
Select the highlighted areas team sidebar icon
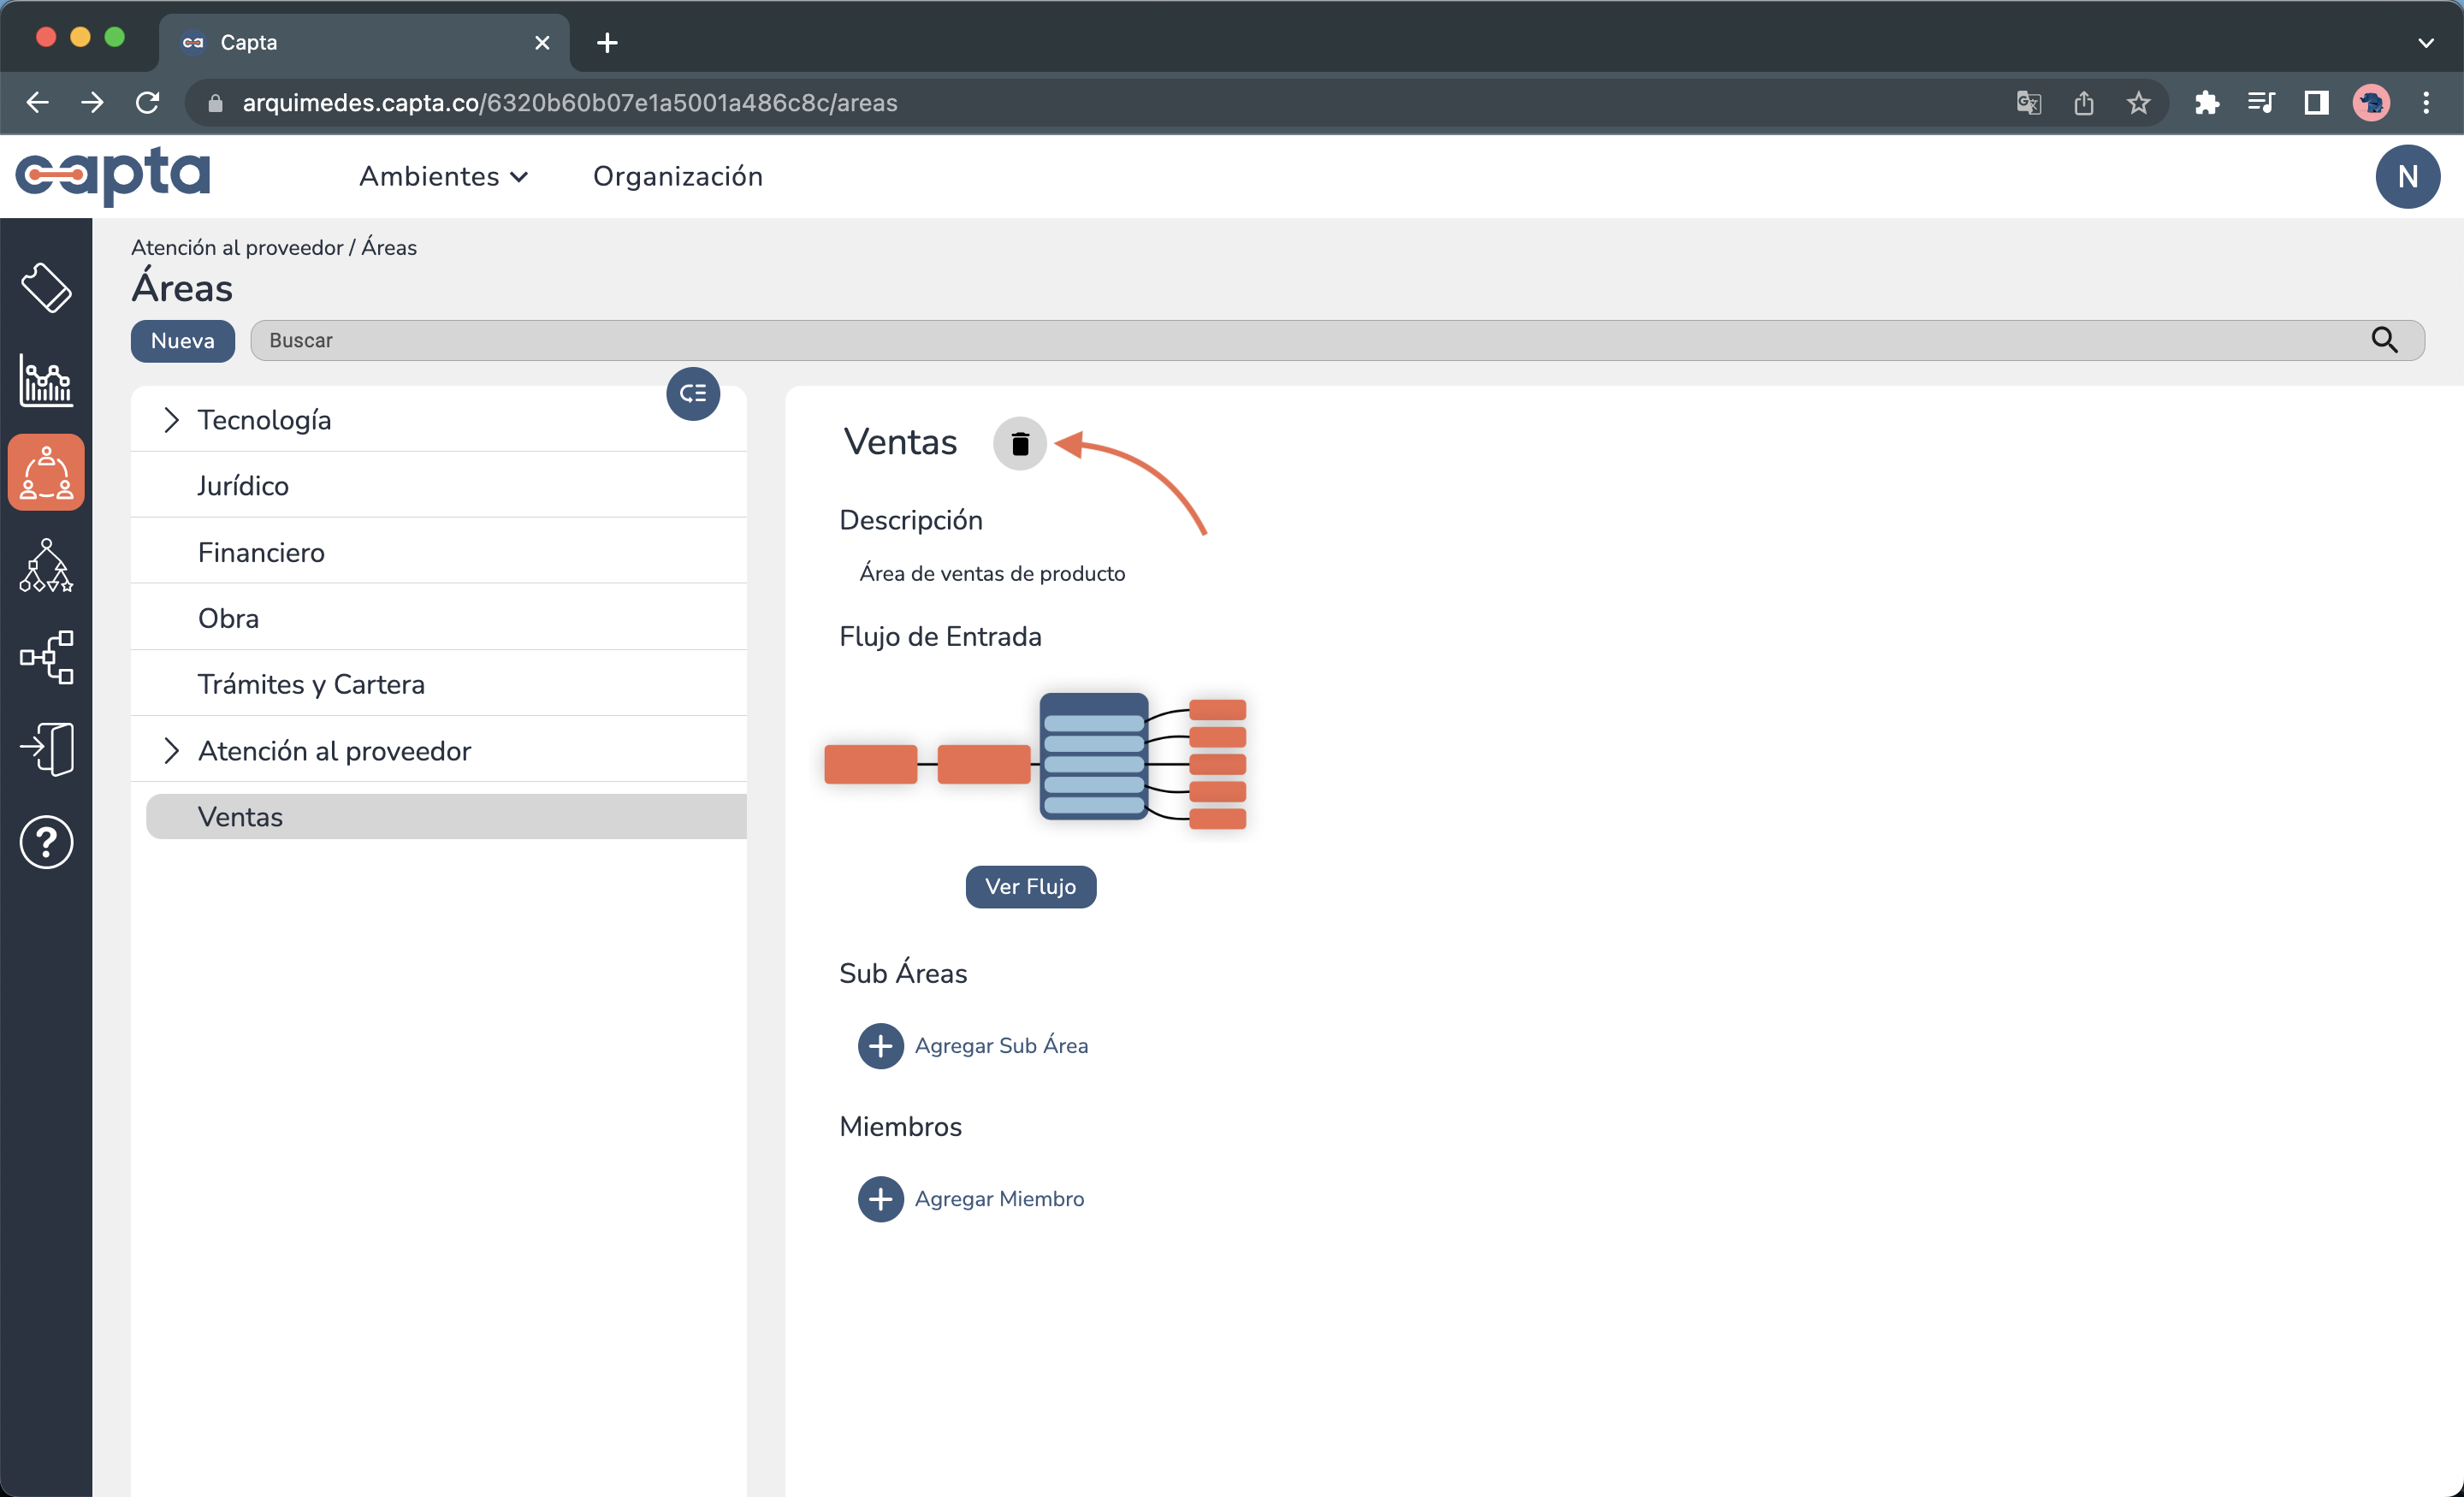(46, 473)
